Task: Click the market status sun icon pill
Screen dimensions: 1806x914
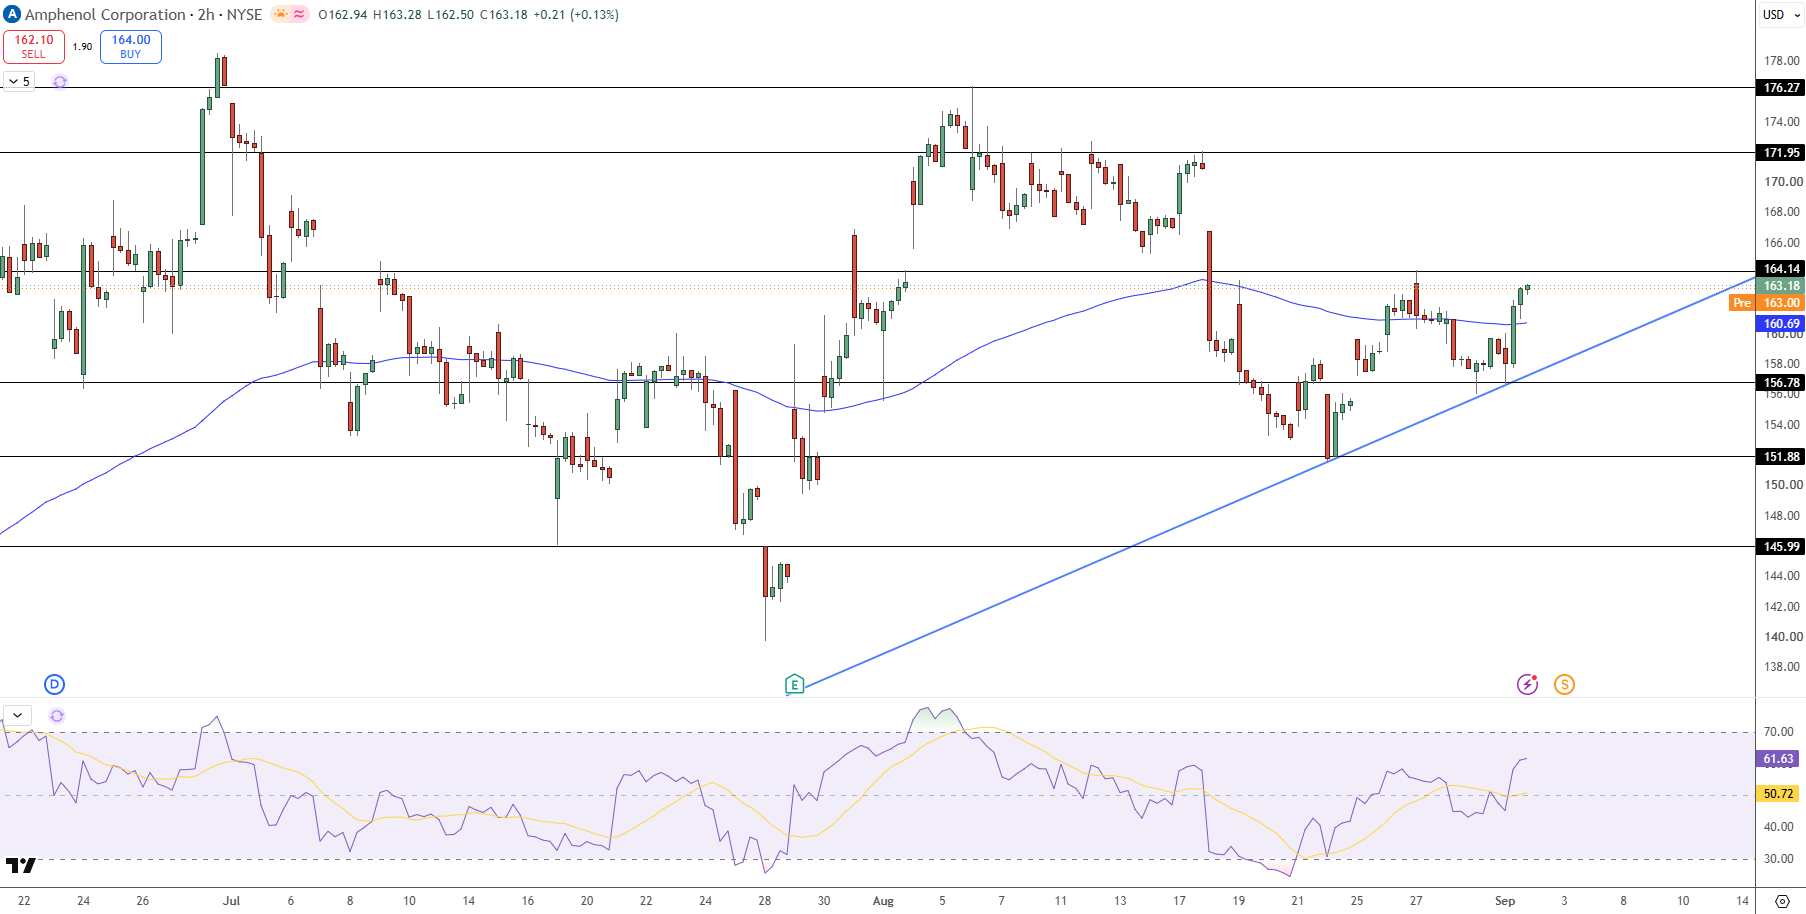Action: pyautogui.click(x=290, y=14)
